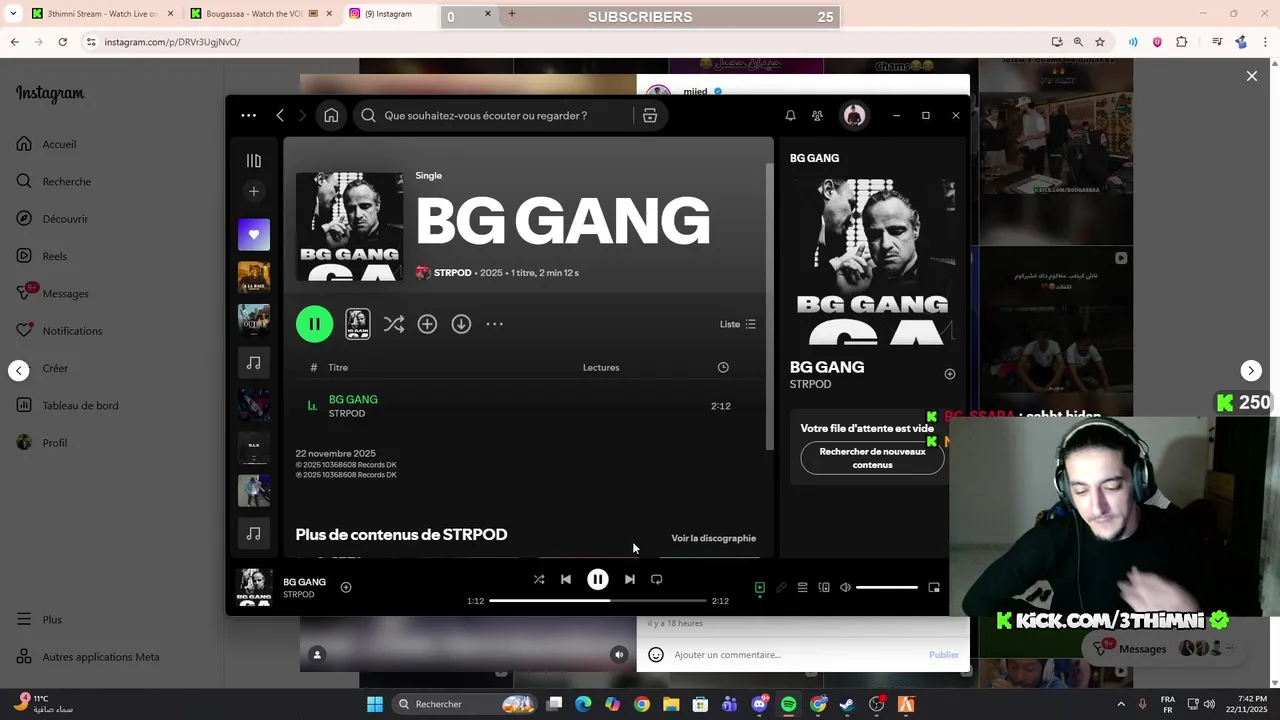Toggle shuffle in bottom player bar
The image size is (1280, 720).
(539, 579)
